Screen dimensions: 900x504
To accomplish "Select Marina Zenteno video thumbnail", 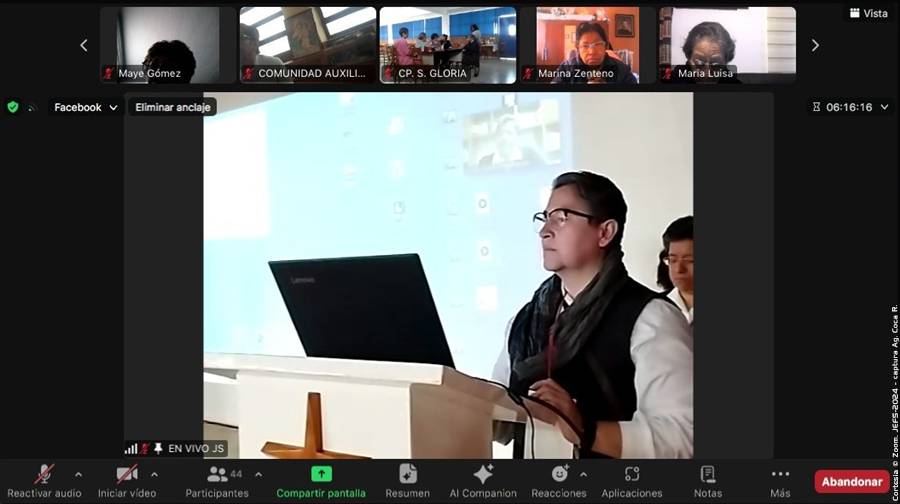I will point(588,45).
